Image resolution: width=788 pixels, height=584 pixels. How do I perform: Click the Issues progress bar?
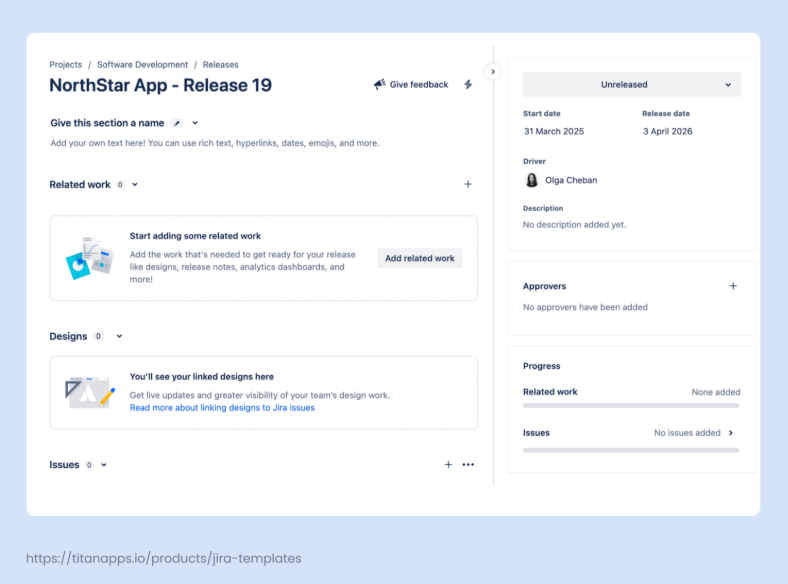click(x=631, y=450)
